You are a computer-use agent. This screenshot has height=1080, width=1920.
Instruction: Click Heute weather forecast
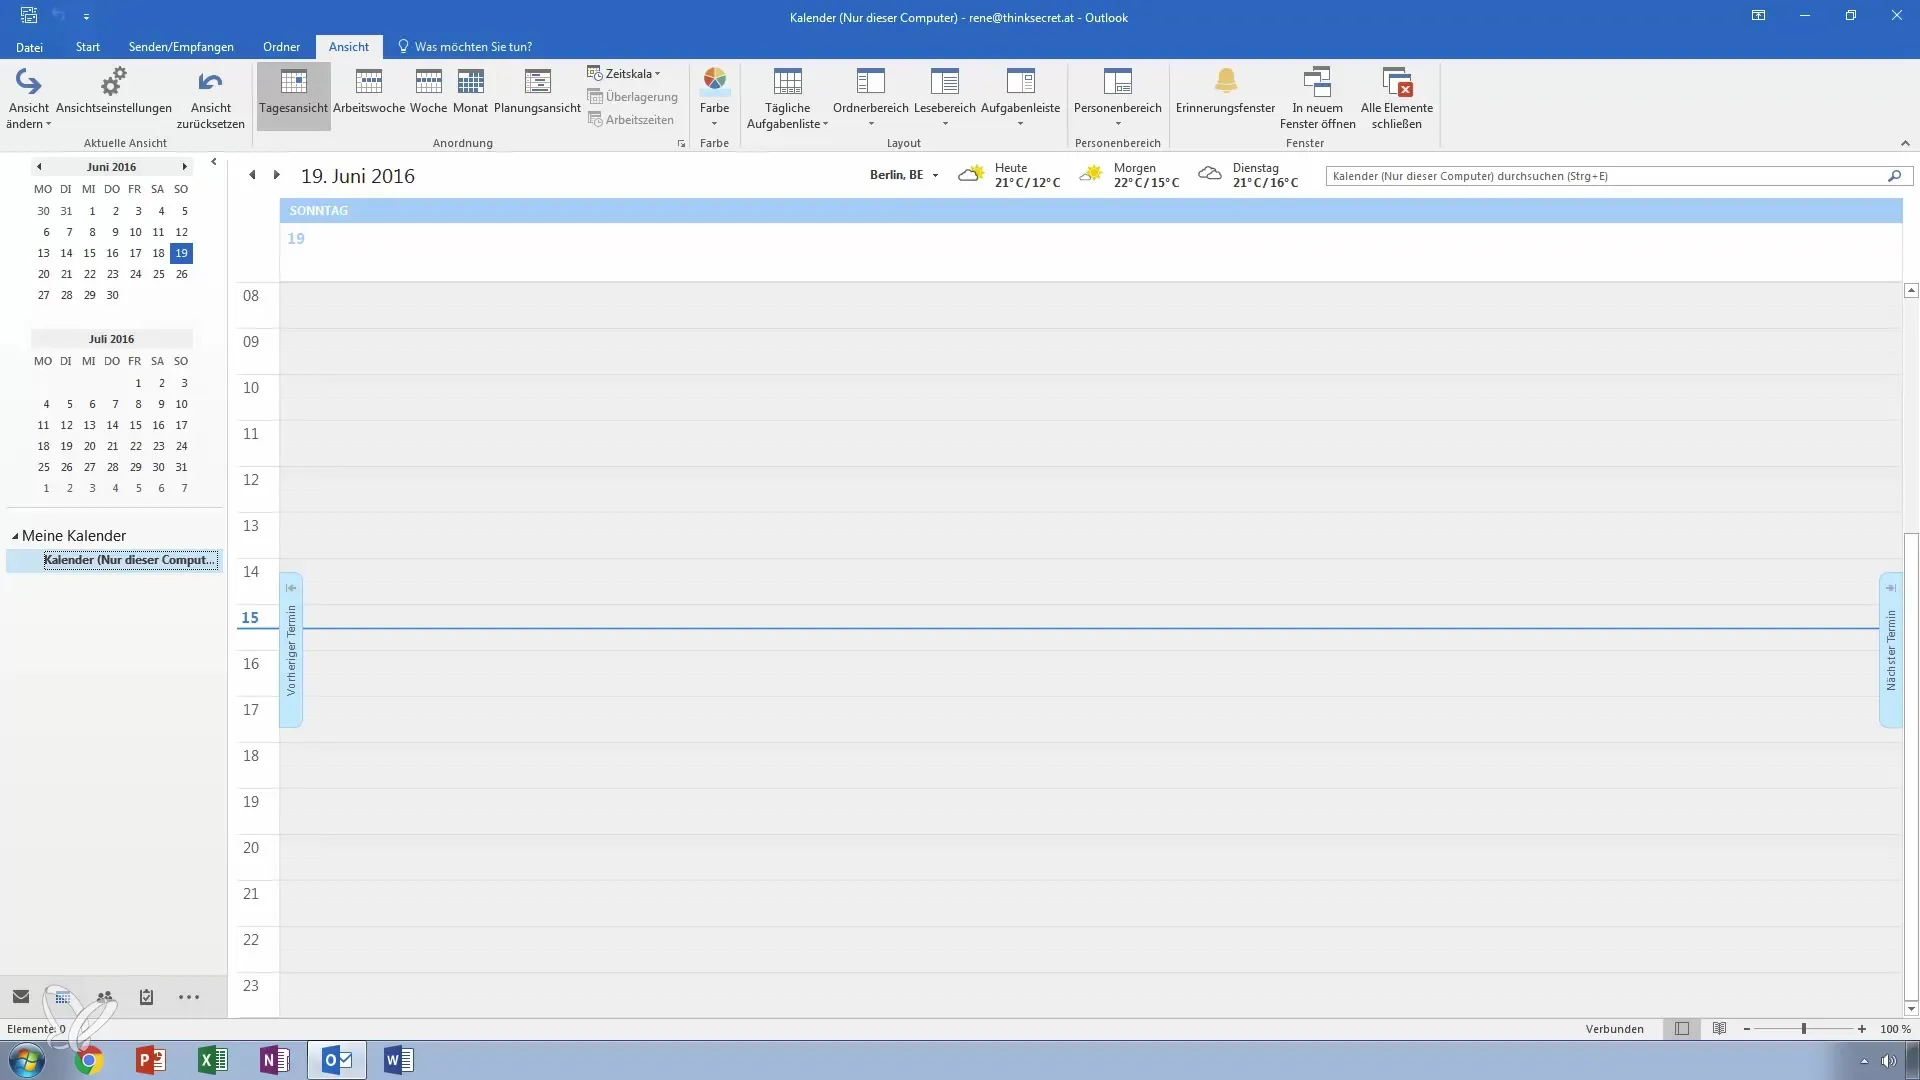pos(1008,176)
